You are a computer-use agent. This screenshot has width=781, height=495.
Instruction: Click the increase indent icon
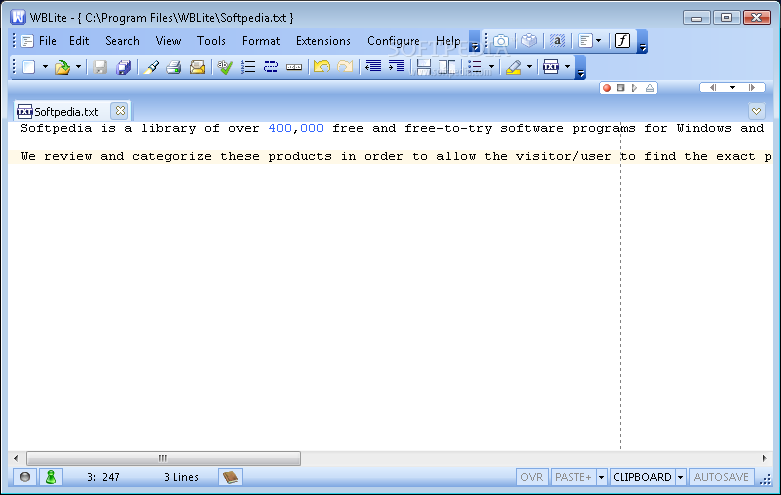coord(396,66)
